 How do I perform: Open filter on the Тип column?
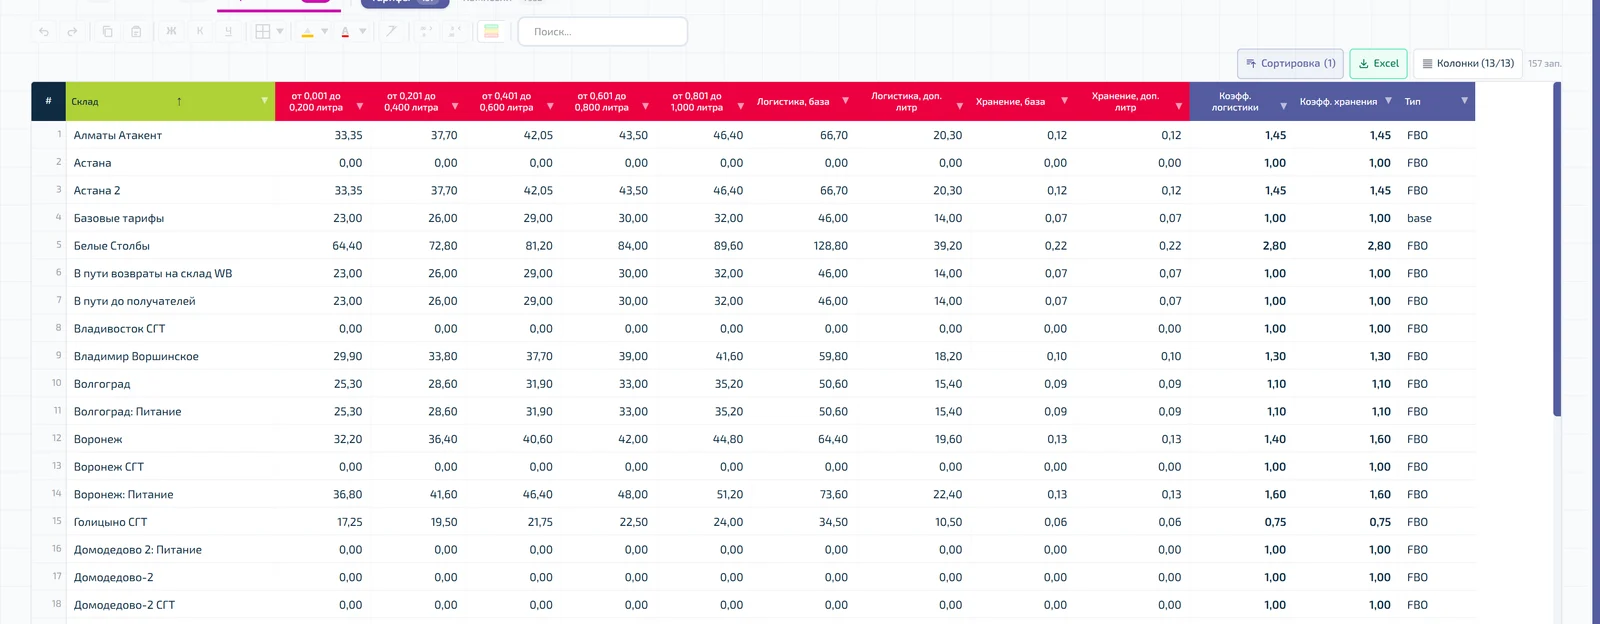(x=1464, y=101)
